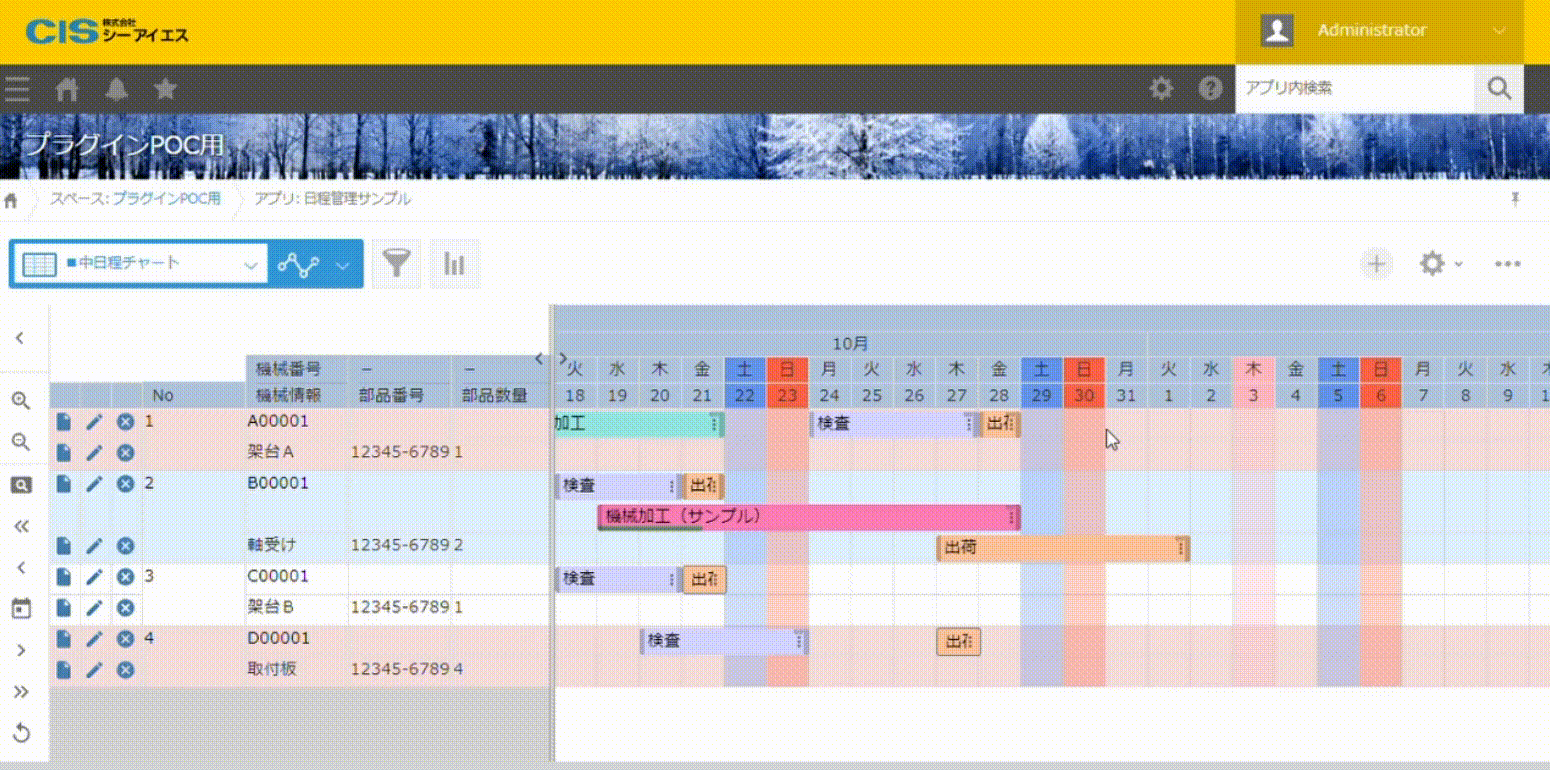Click the calendar icon in left sidebar
The width and height of the screenshot is (1550, 770).
tap(20, 608)
